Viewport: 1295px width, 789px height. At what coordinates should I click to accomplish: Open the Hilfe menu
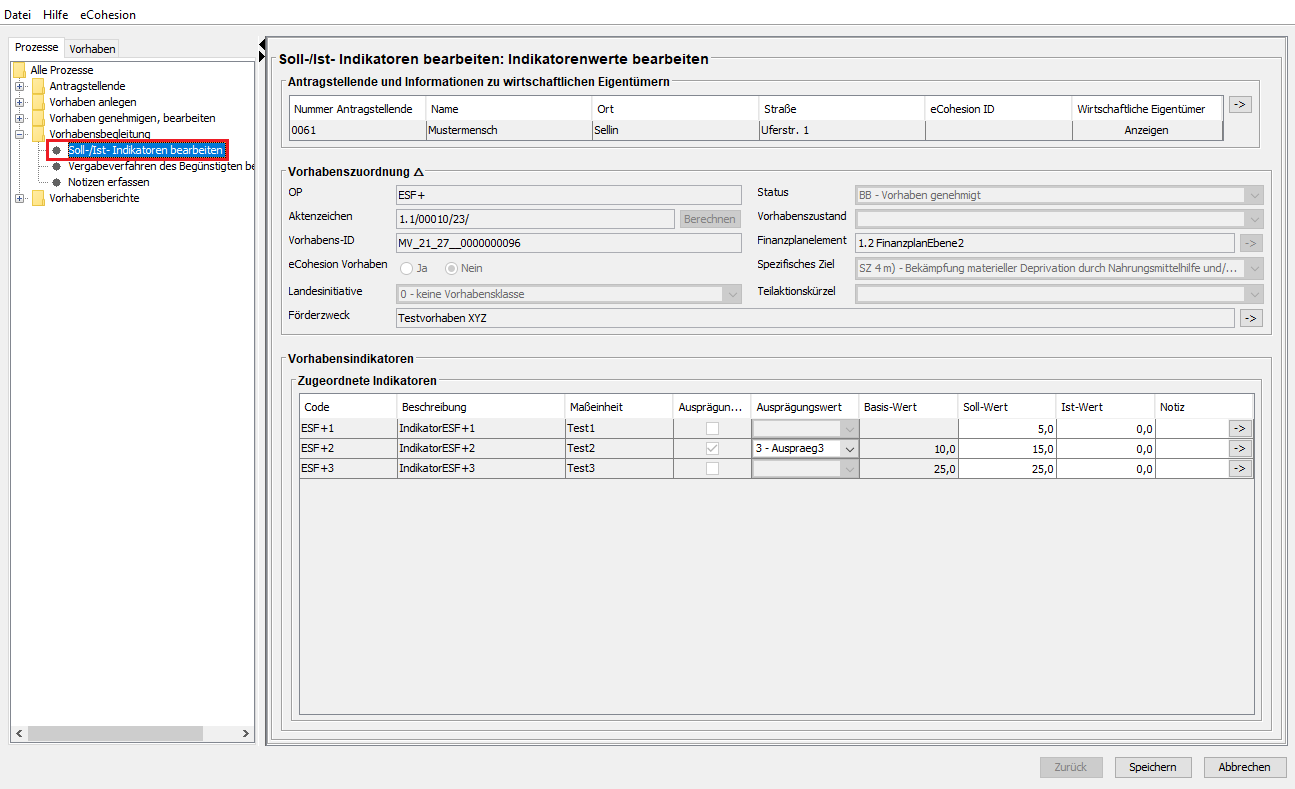point(56,15)
